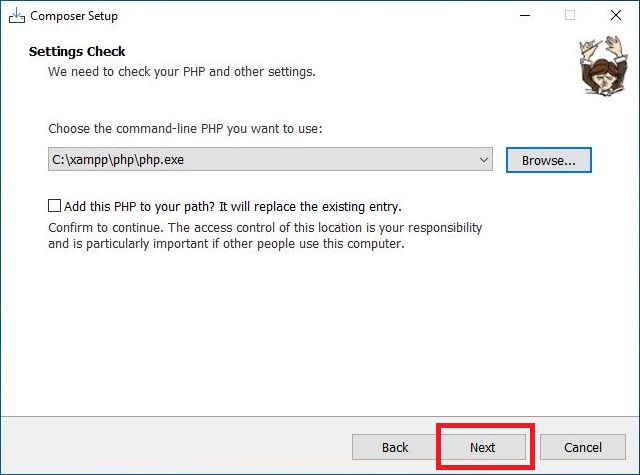Enable the 'Add this PHP to your path' checkbox

click(x=55, y=206)
